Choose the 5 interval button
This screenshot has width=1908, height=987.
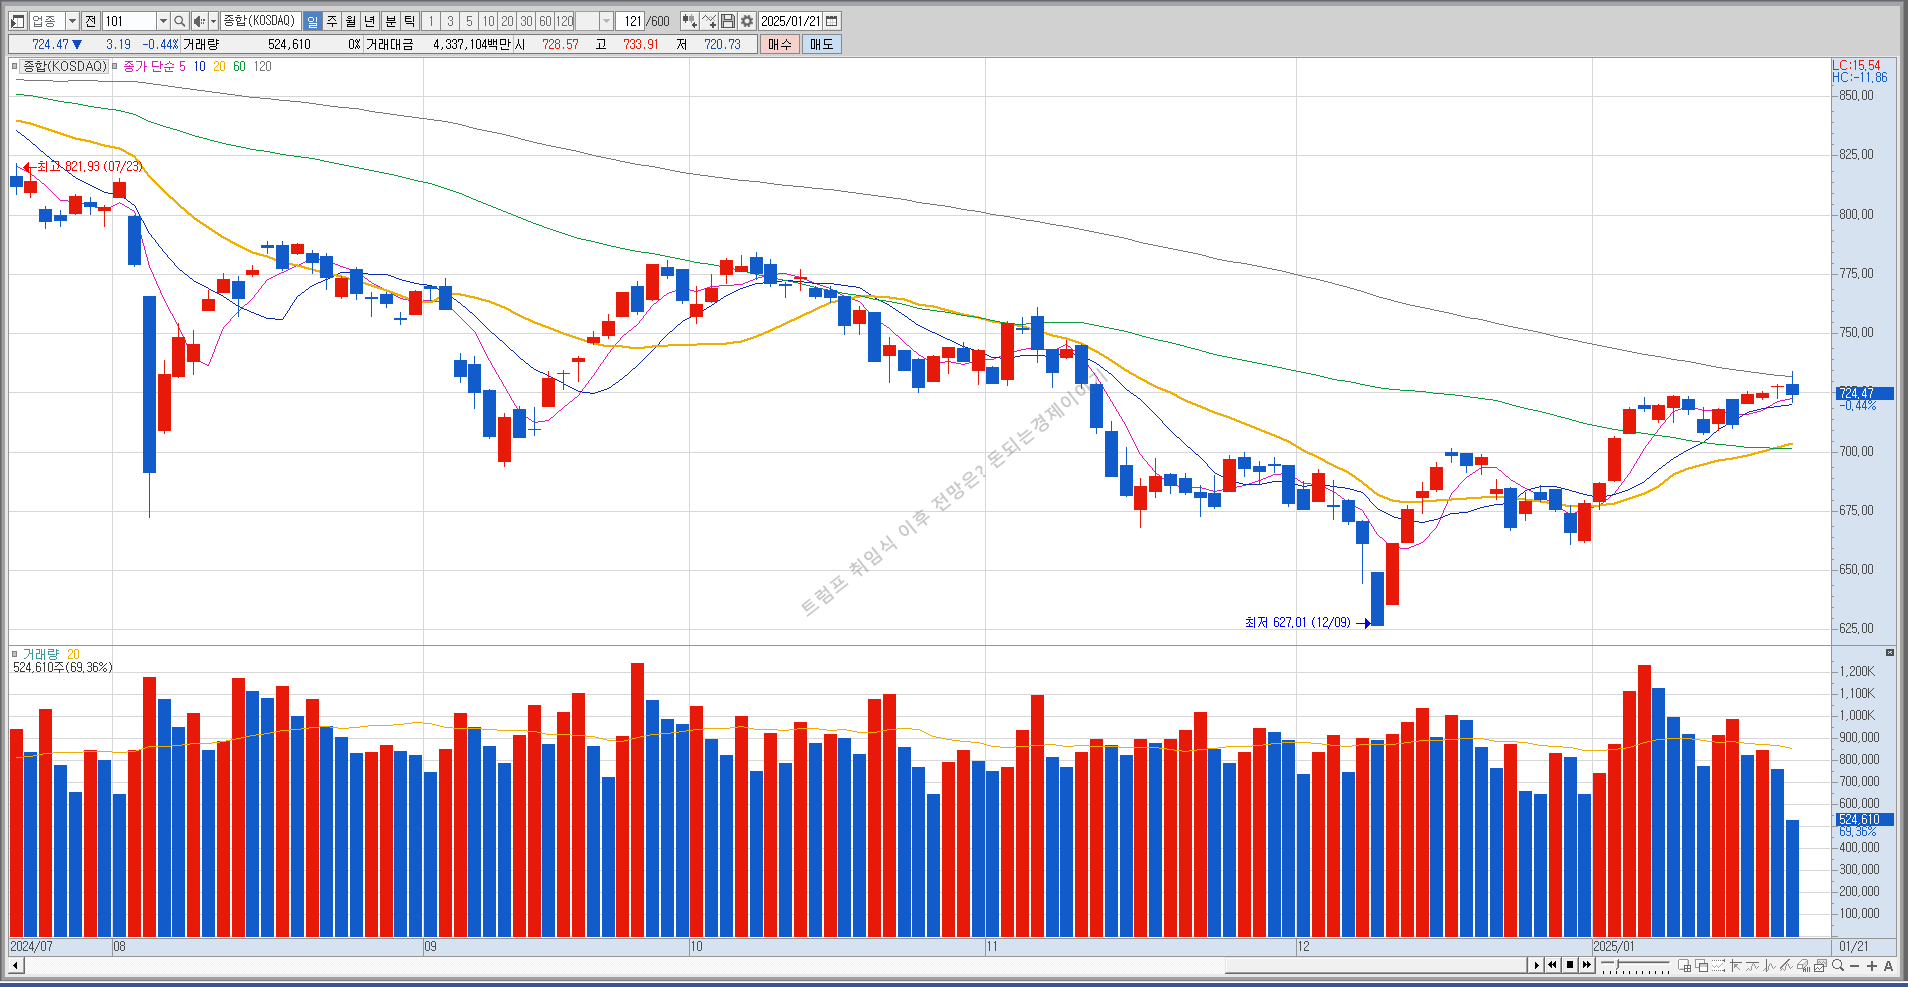click(469, 21)
